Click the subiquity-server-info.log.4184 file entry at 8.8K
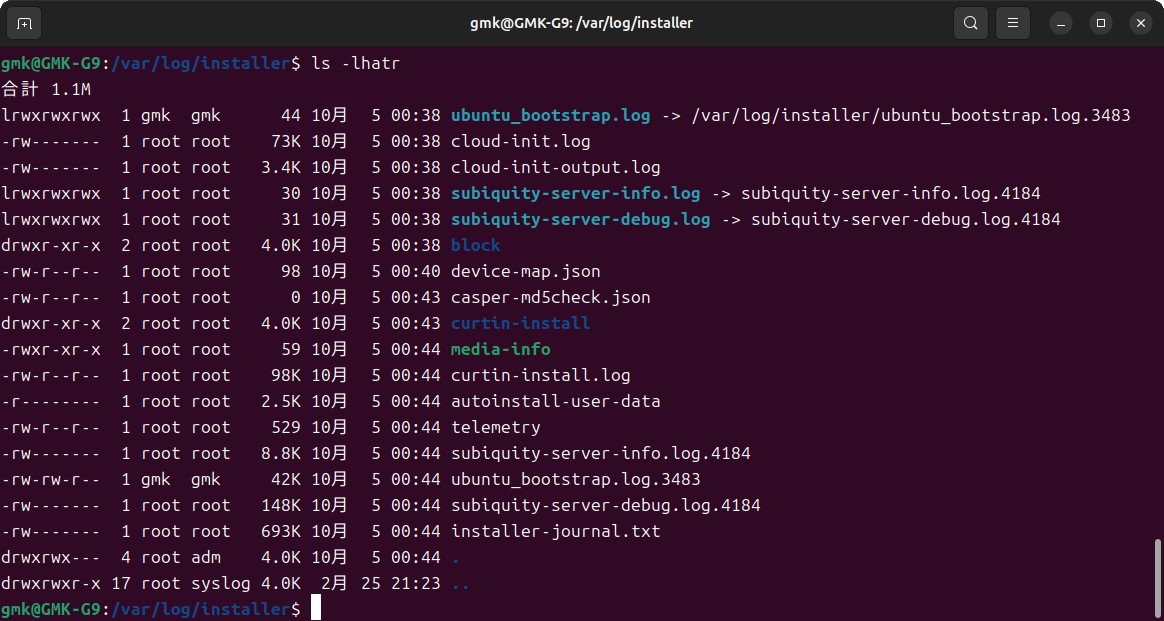This screenshot has height=621, width=1164. [601, 453]
